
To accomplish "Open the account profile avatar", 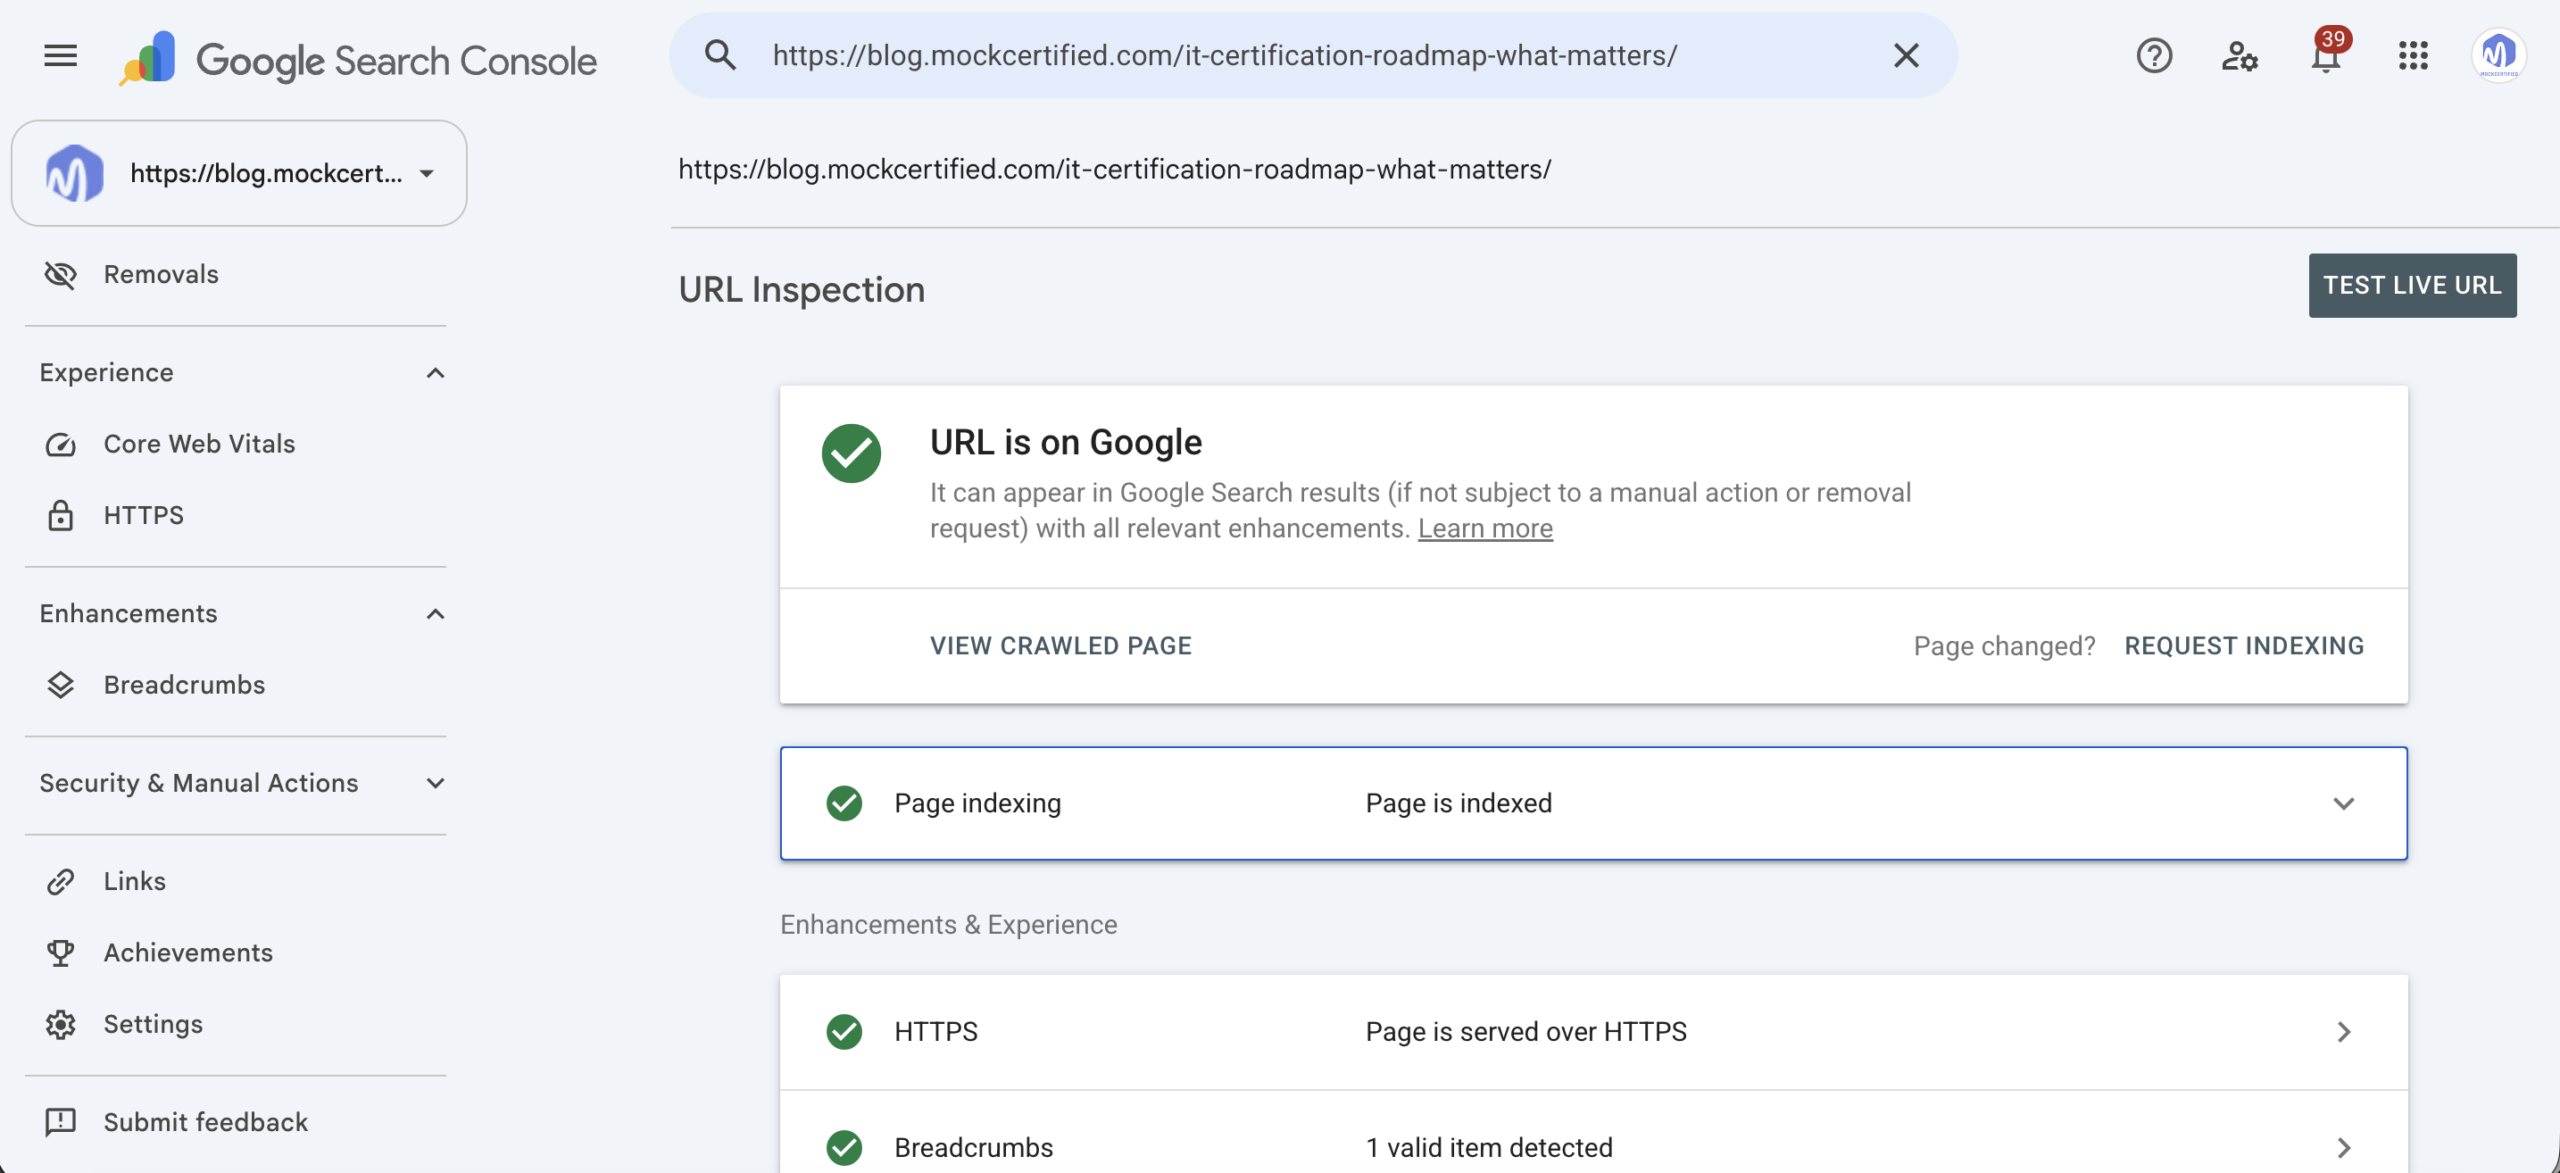I will [x=2498, y=55].
